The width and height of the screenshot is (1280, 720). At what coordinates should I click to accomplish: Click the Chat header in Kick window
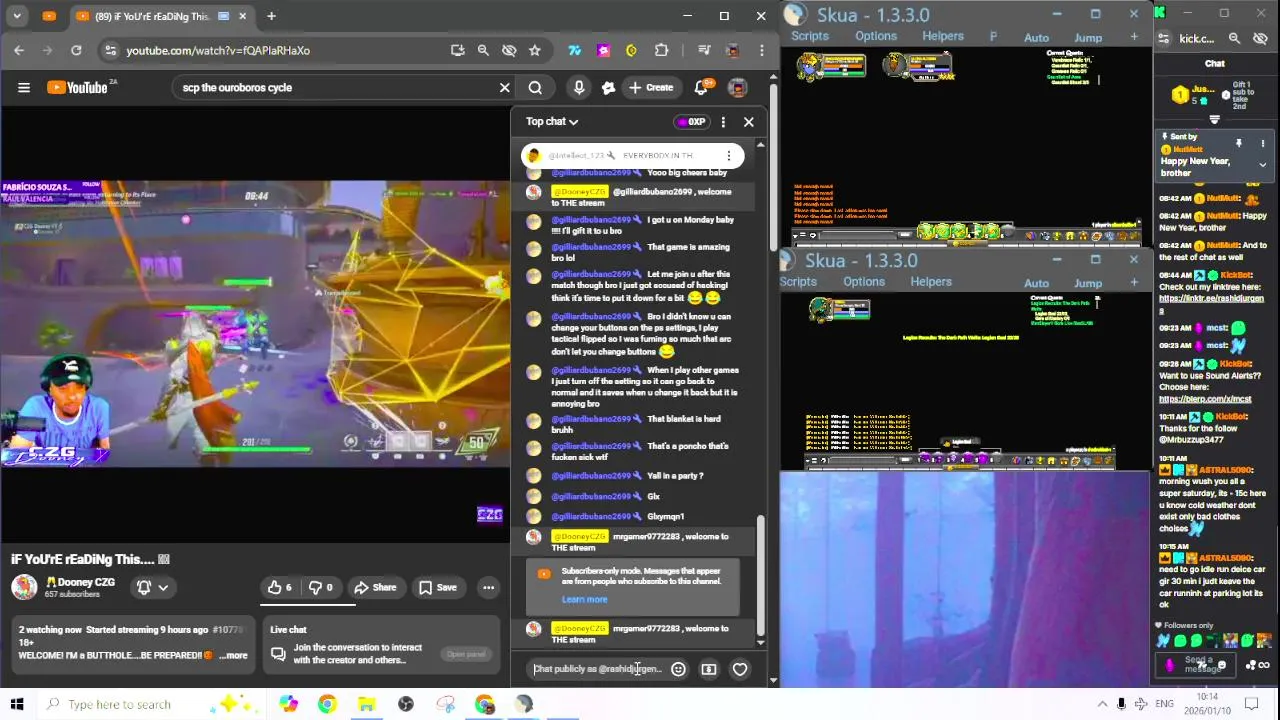[1214, 63]
